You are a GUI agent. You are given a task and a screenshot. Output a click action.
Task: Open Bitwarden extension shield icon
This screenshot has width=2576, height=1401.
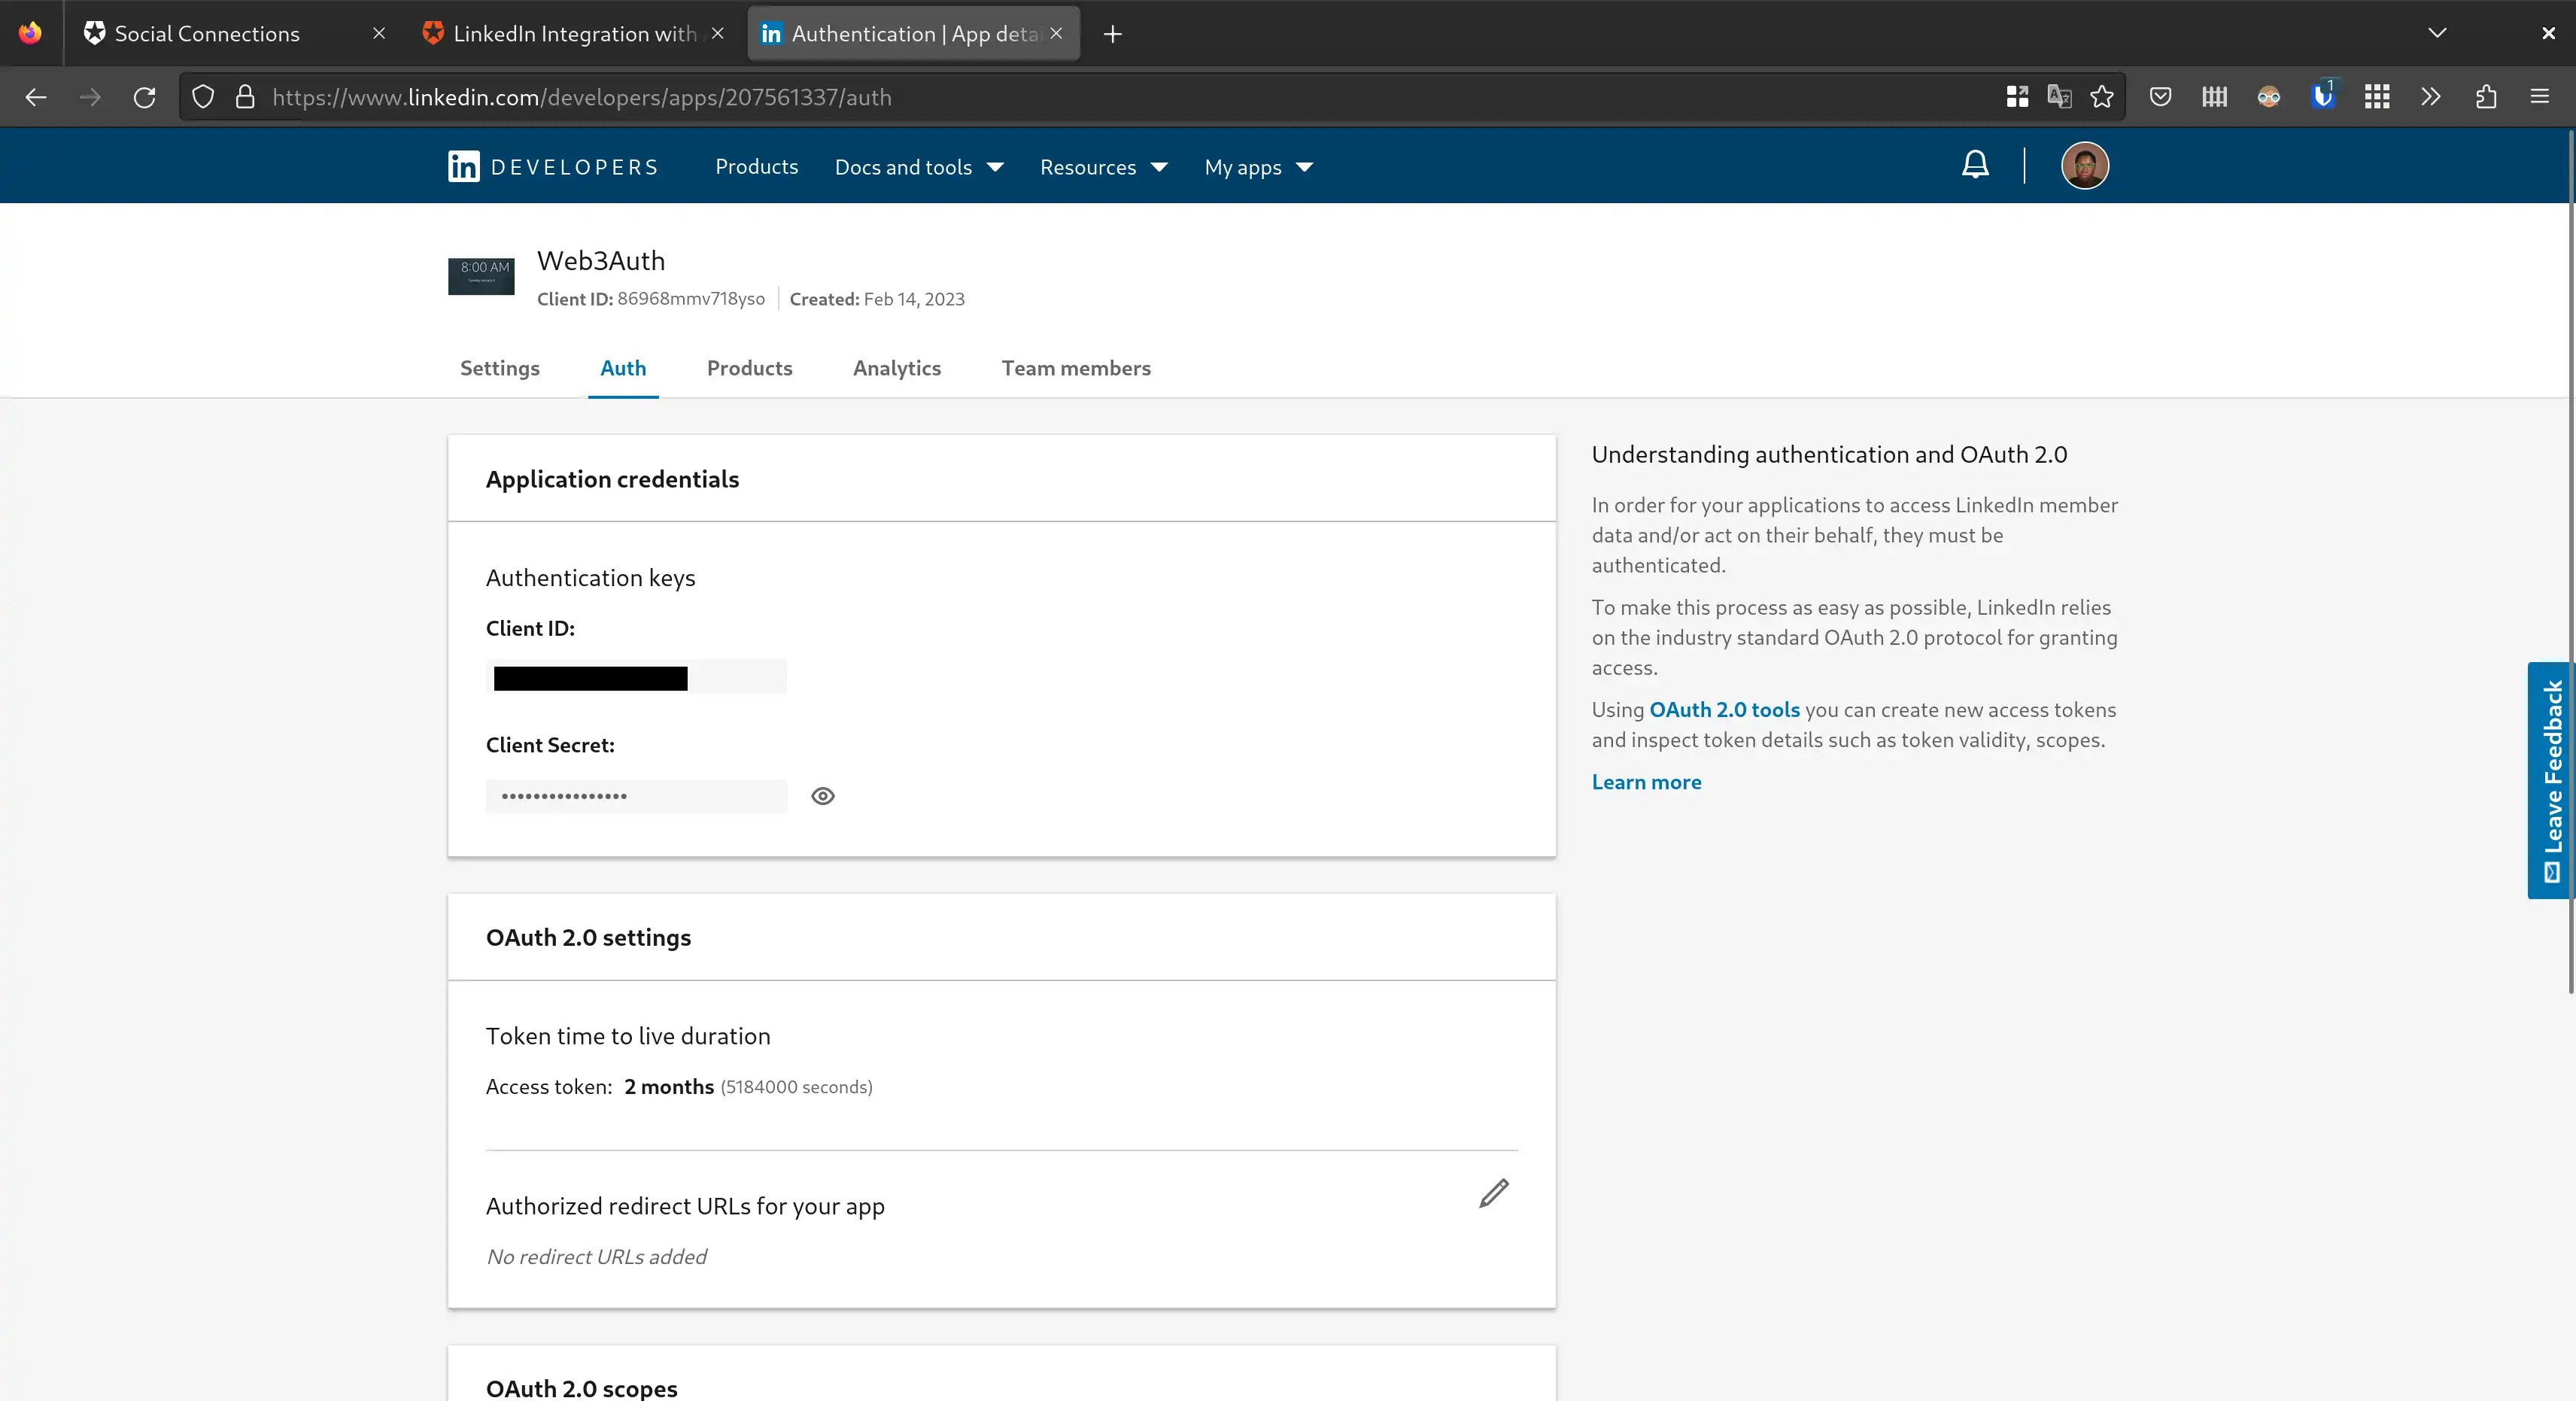2323,97
